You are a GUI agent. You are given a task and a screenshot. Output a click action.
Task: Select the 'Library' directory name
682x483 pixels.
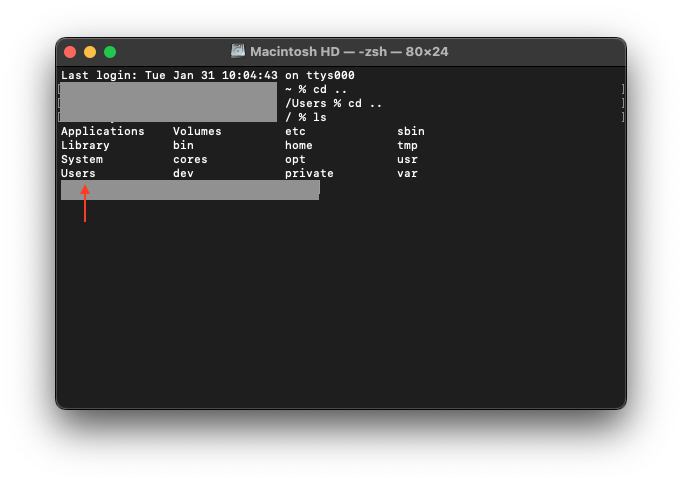(85, 145)
